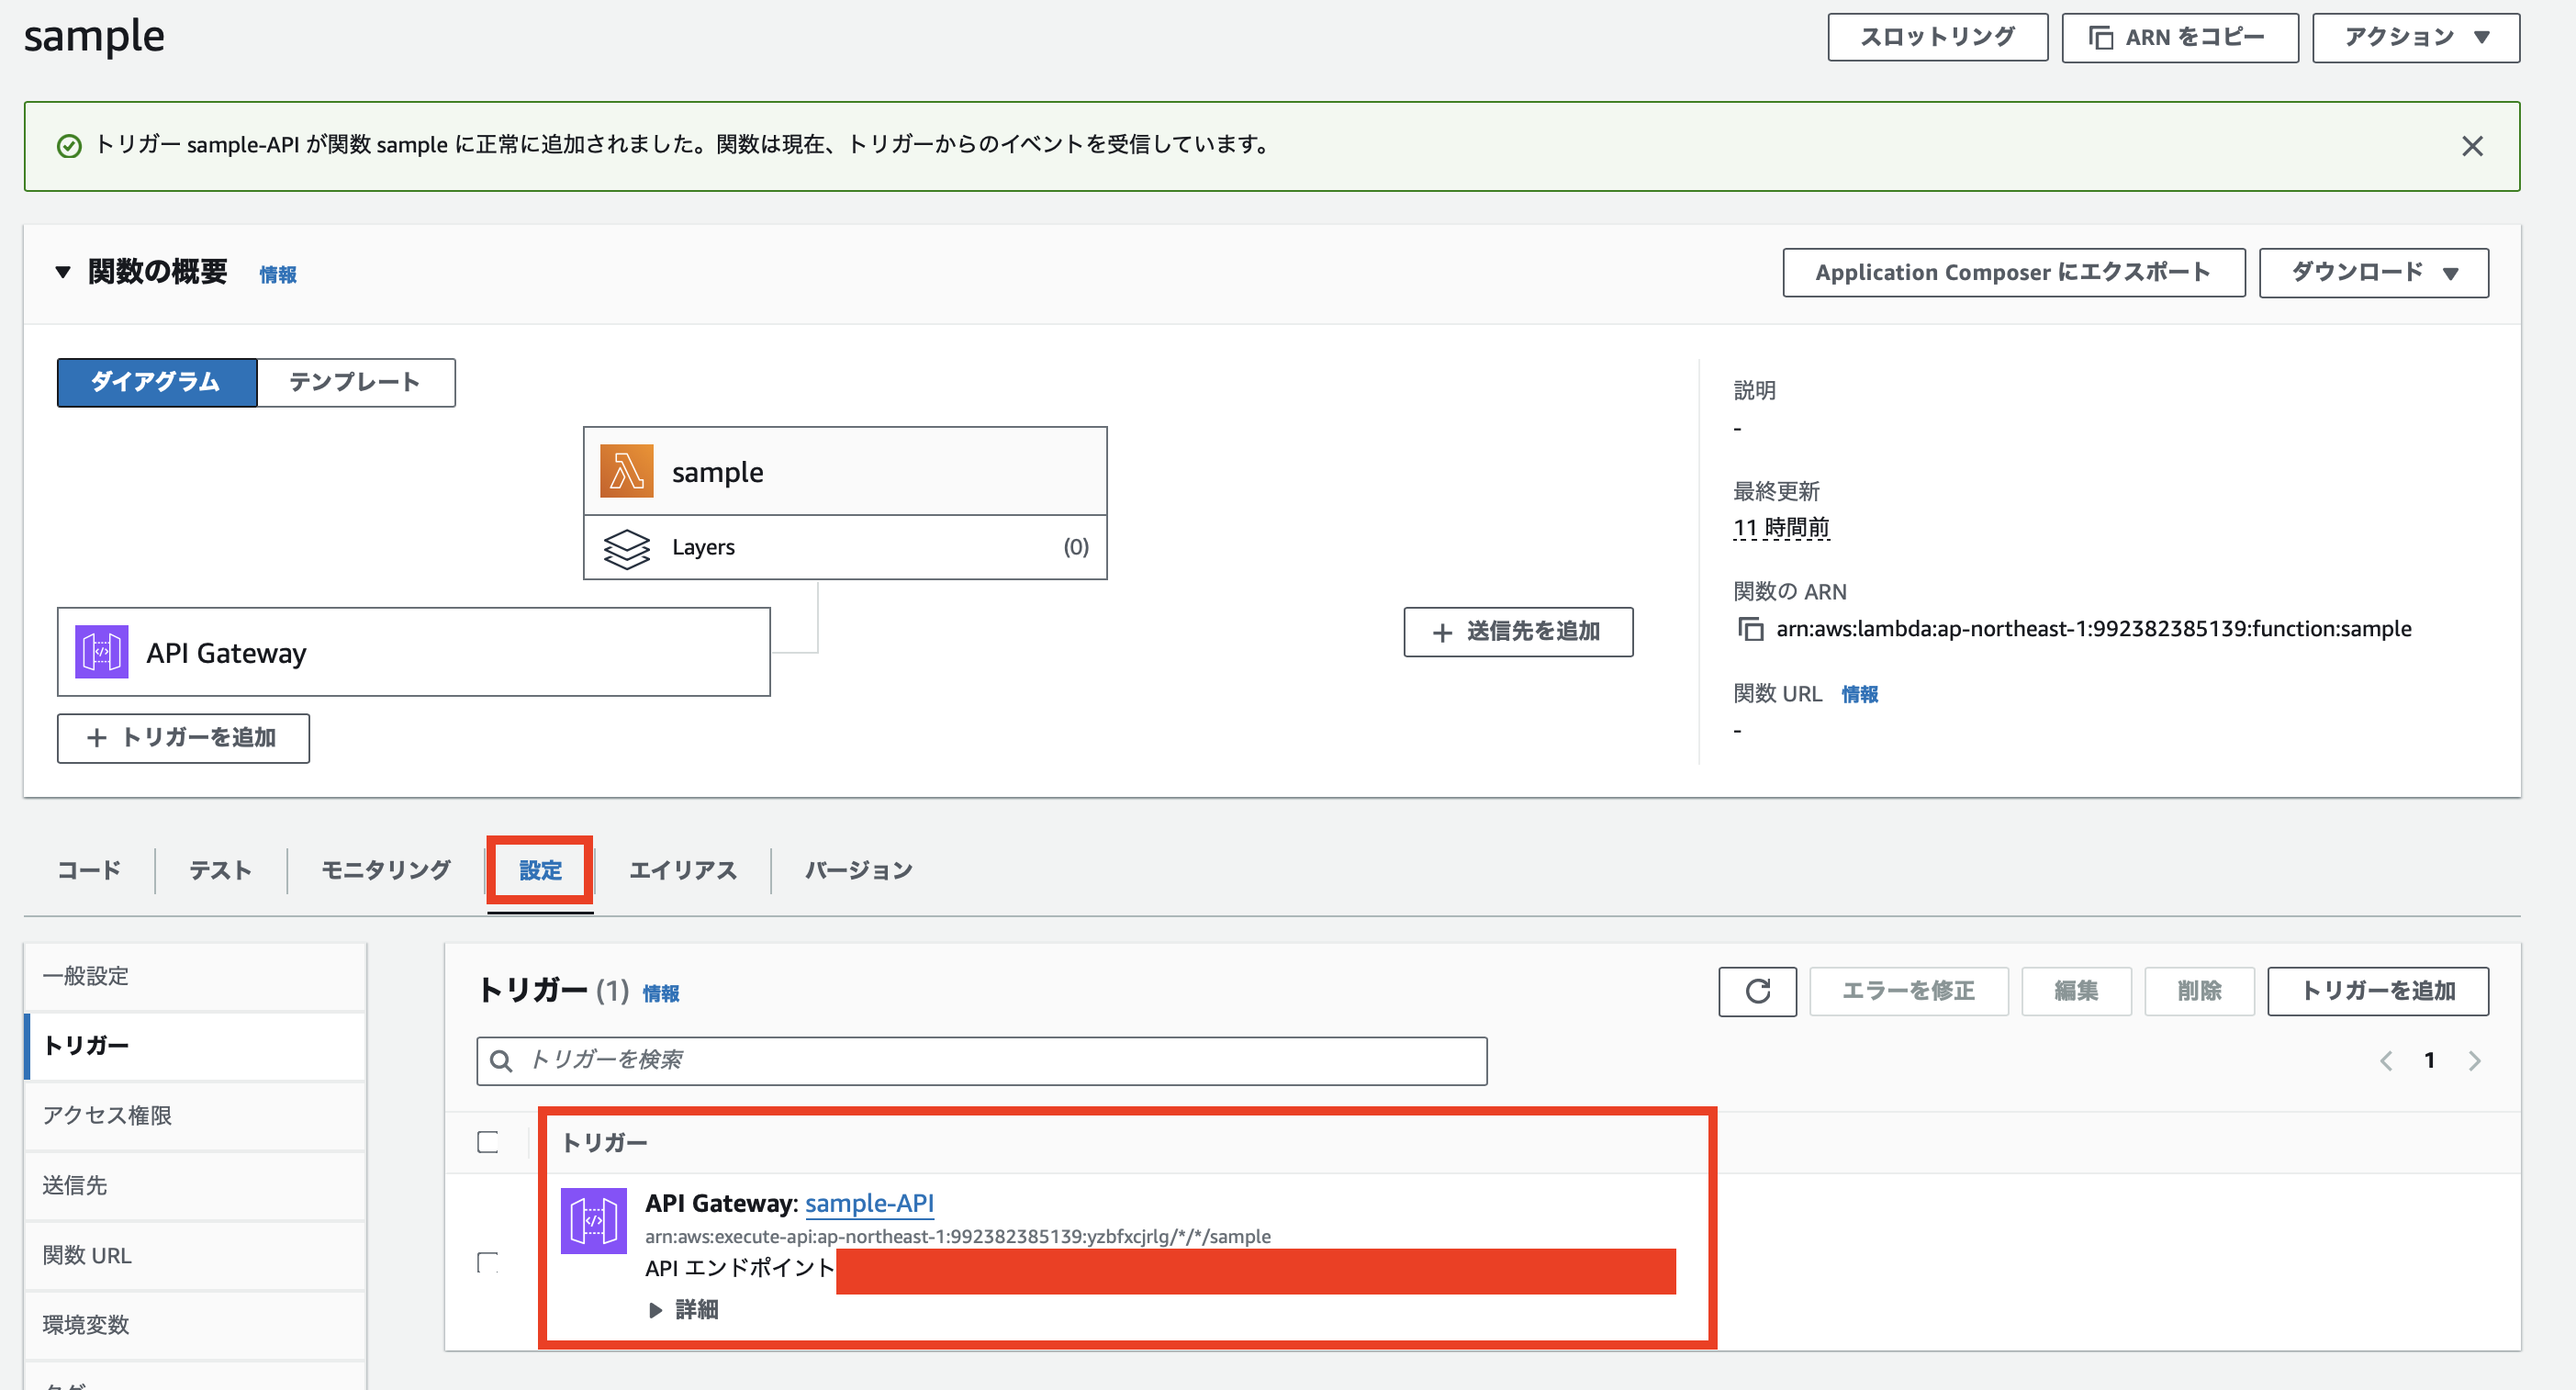This screenshot has height=1390, width=2576.
Task: Click the copy icon beside function ARN
Action: (x=1750, y=629)
